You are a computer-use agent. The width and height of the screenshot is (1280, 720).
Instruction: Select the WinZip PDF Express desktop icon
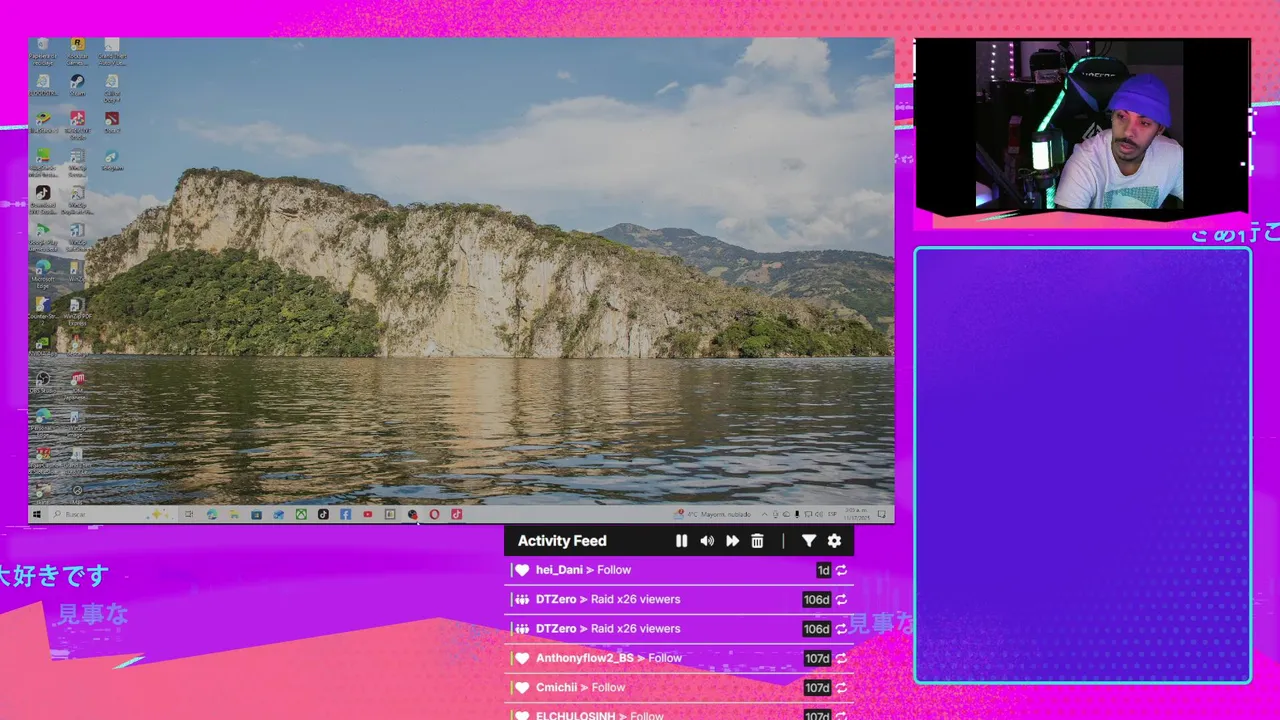pyautogui.click(x=77, y=309)
